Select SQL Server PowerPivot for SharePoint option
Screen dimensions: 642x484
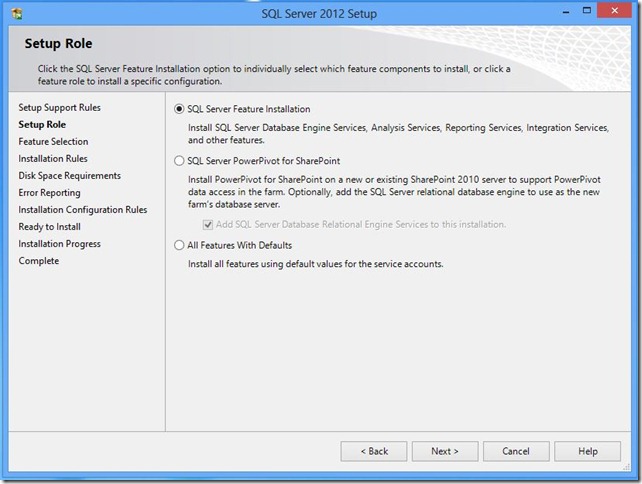tap(179, 161)
